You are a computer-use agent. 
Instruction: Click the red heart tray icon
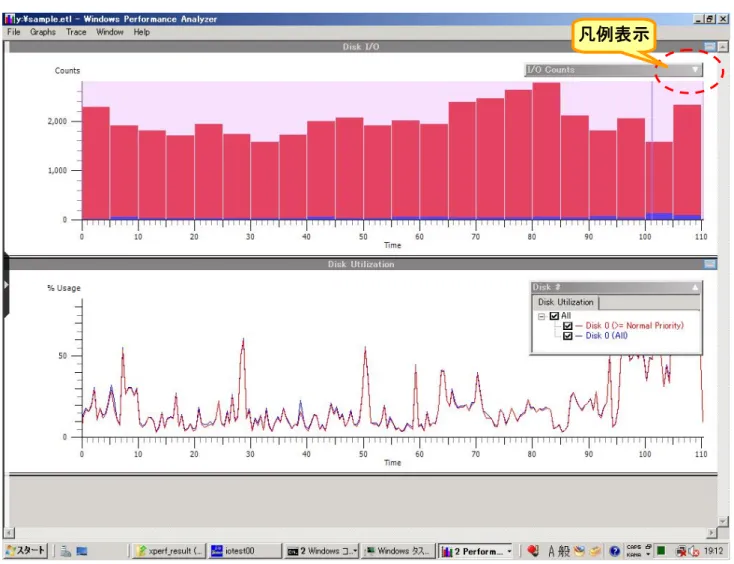coord(533,551)
